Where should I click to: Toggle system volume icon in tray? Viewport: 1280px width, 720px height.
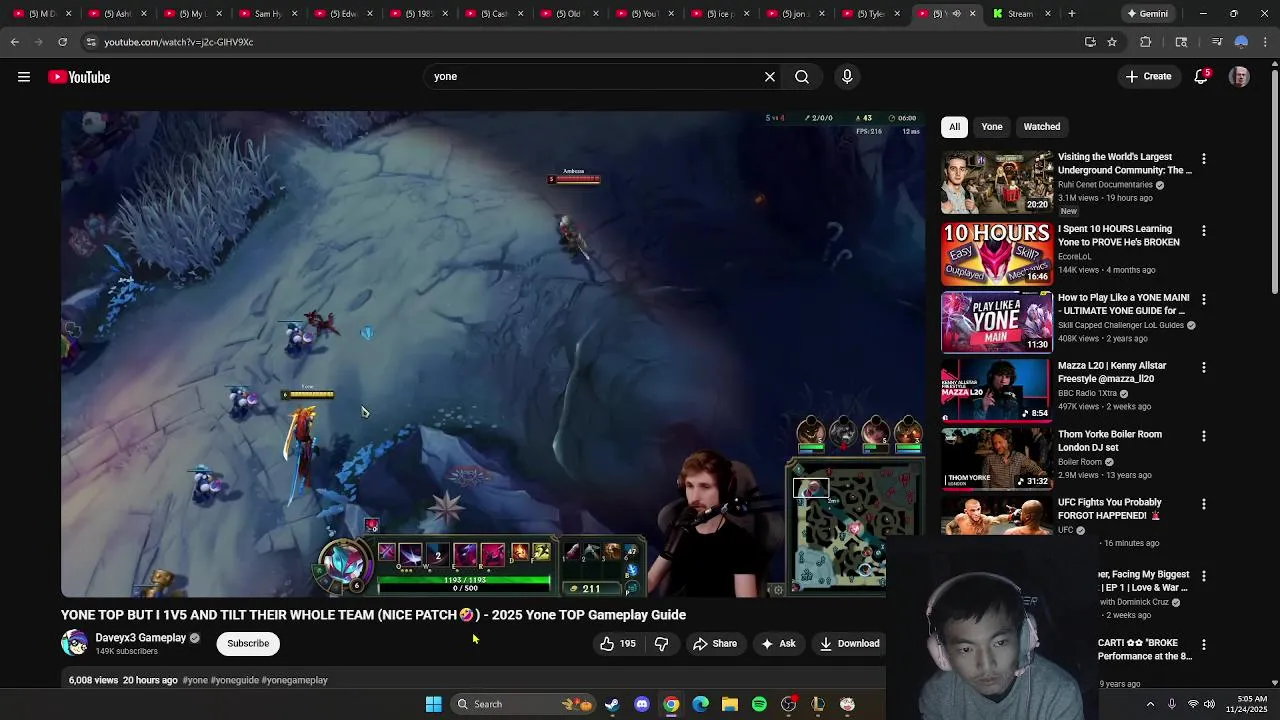coord(1211,704)
